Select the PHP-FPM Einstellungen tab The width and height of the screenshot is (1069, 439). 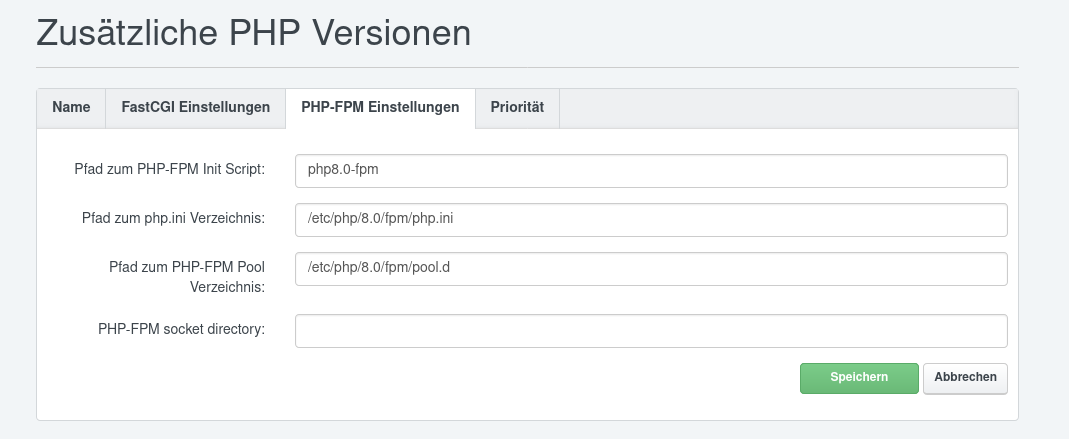(380, 108)
